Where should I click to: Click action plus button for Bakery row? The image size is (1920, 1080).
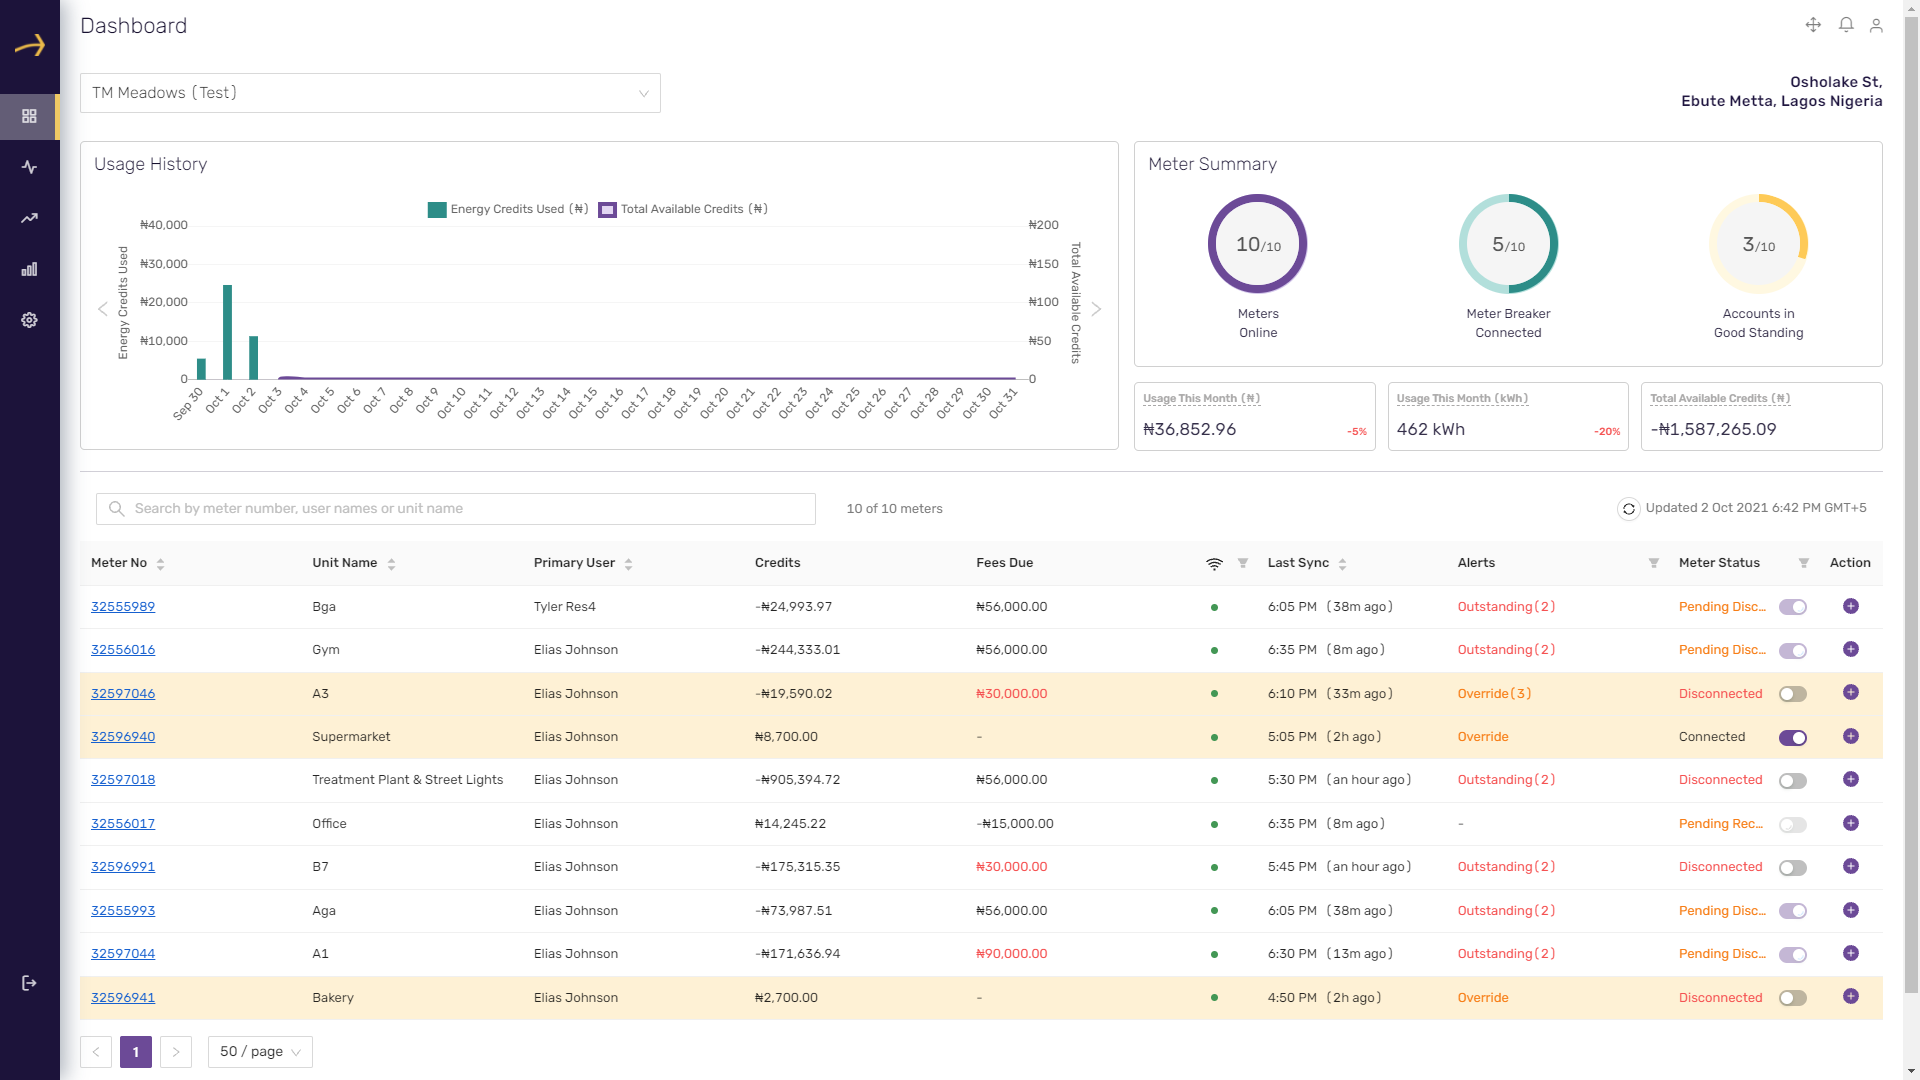coord(1851,996)
